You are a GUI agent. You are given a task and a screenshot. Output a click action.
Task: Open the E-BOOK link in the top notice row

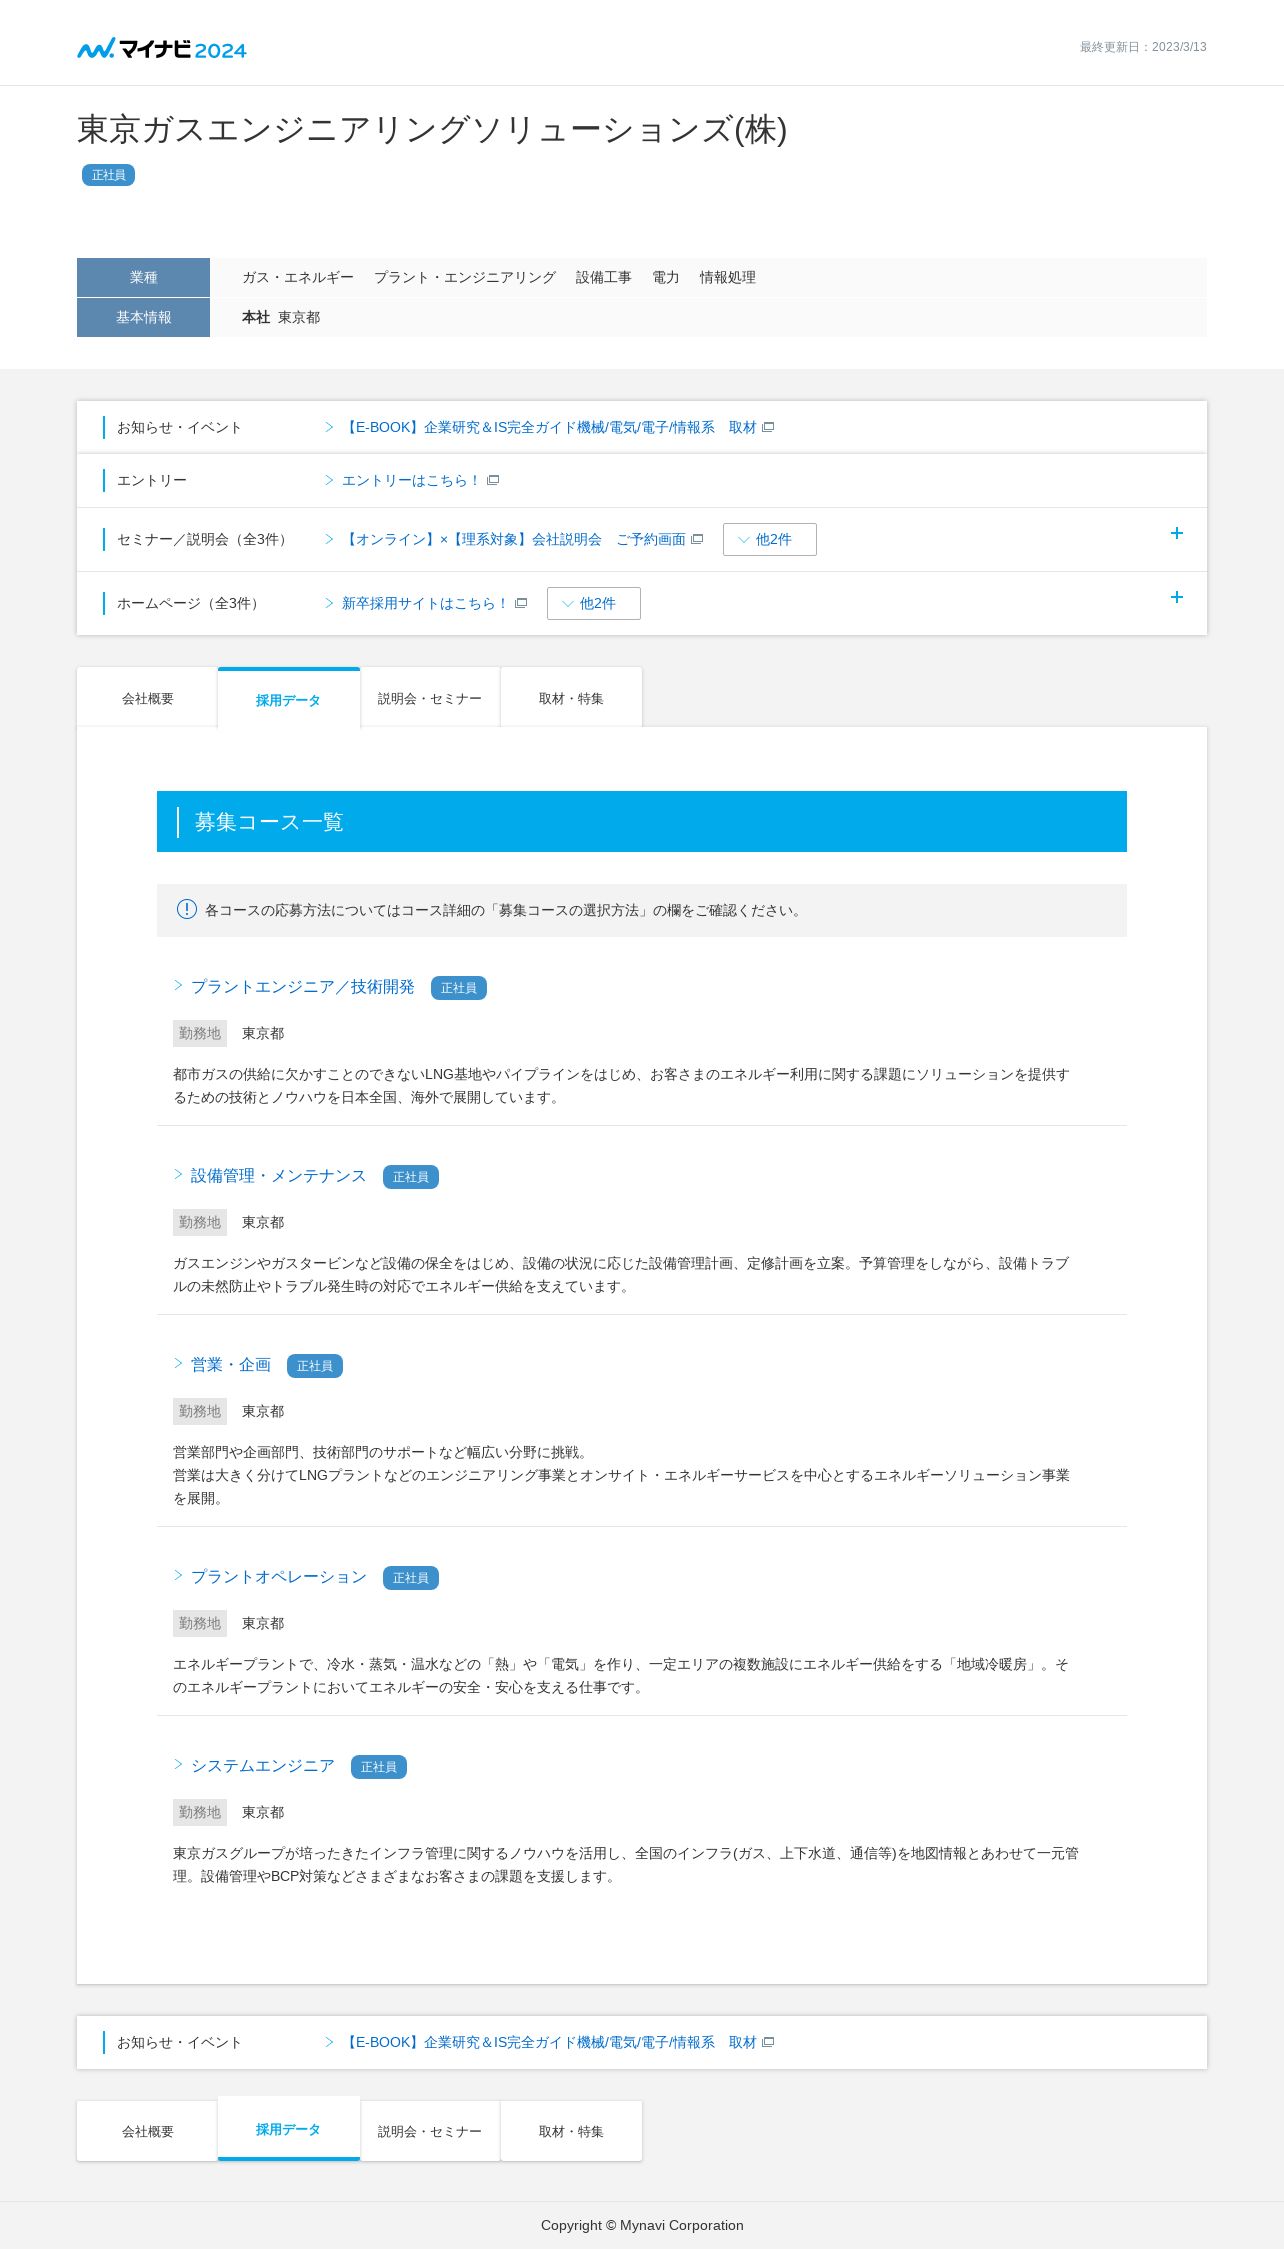click(549, 427)
